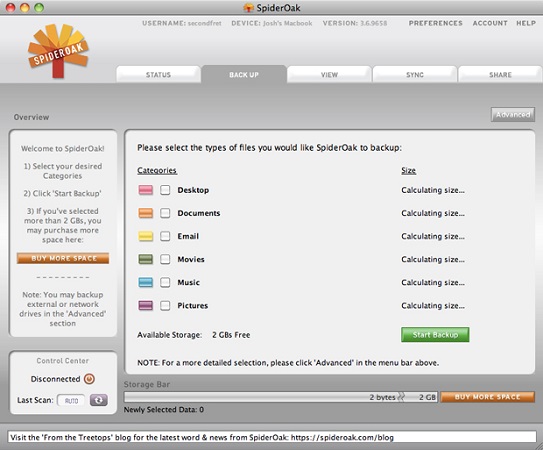Enable the Documents backup checkbox
This screenshot has width=543, height=450.
(x=165, y=213)
